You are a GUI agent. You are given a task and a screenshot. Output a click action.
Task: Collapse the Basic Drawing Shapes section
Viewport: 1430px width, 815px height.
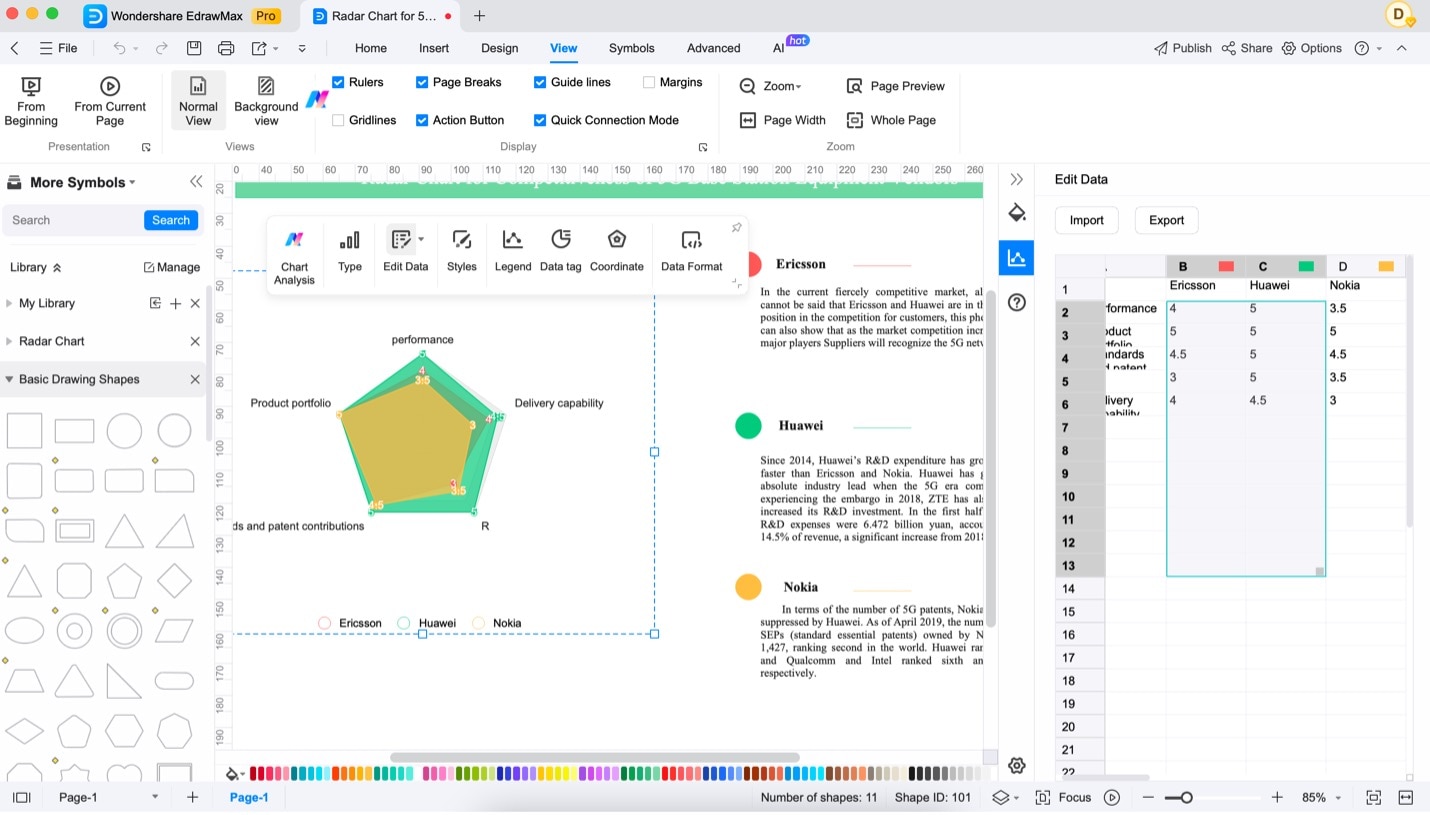(x=9, y=379)
